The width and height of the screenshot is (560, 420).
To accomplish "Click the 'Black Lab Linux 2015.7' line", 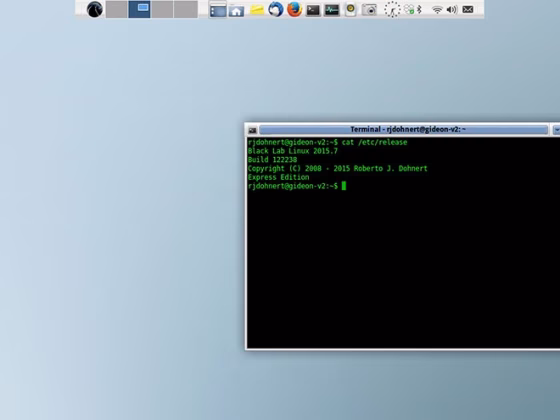I will coord(292,151).
